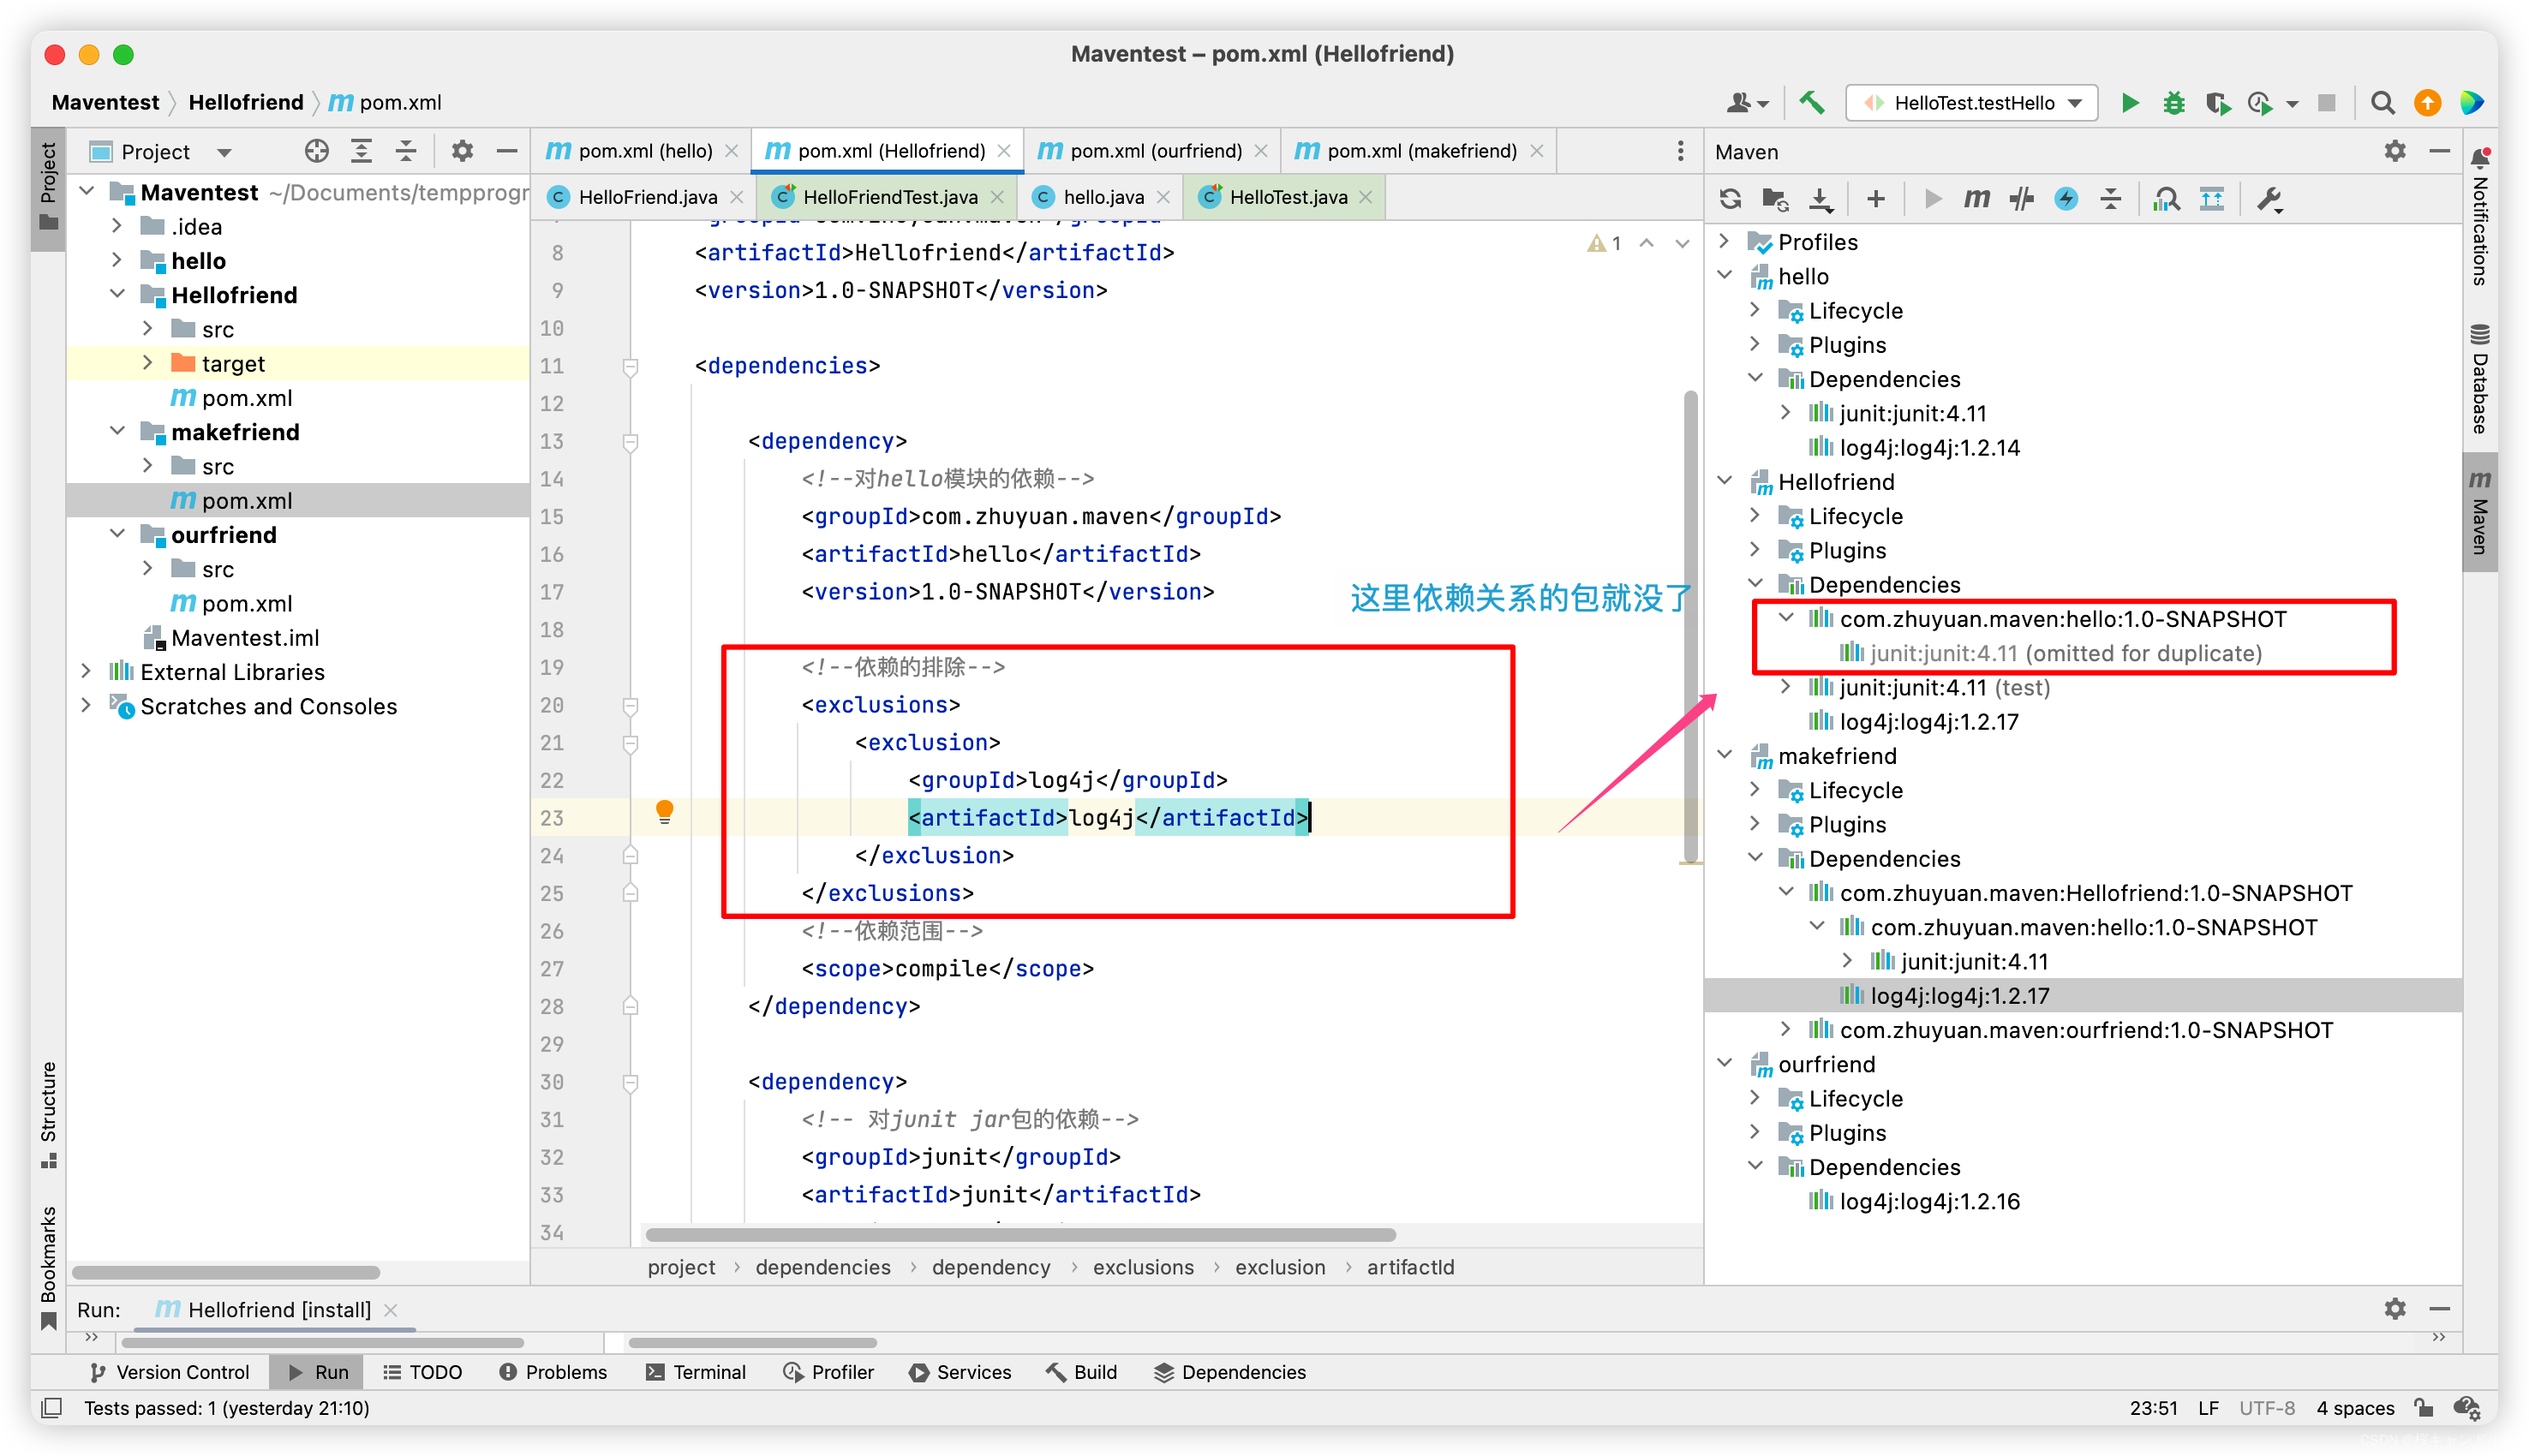Open Maven Analyze Dependencies icon

pyautogui.click(x=2166, y=199)
